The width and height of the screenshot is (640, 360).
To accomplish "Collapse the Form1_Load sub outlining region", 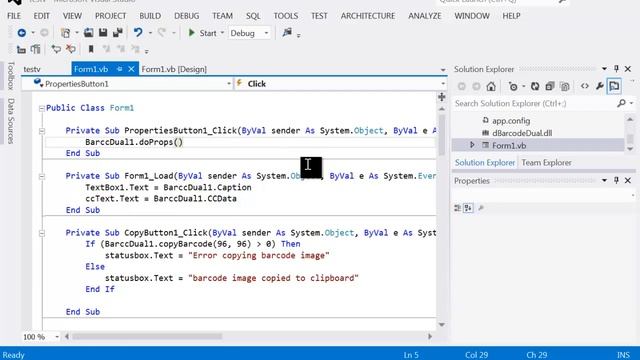I will pos(41,176).
